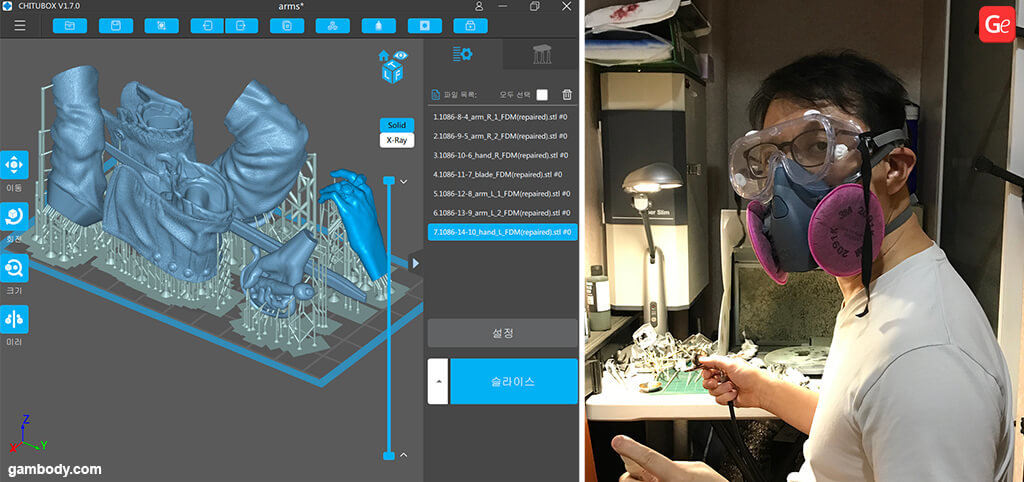Switch view mode to X-Ray

pos(396,140)
